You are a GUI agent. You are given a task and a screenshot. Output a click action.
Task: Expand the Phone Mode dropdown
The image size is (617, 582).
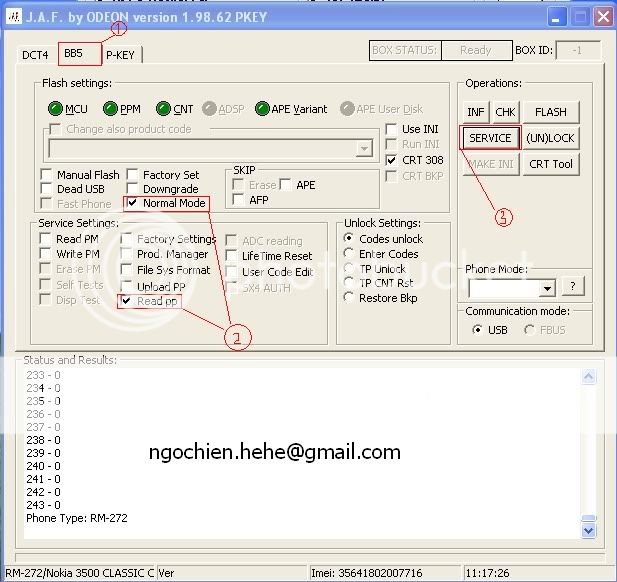point(547,288)
